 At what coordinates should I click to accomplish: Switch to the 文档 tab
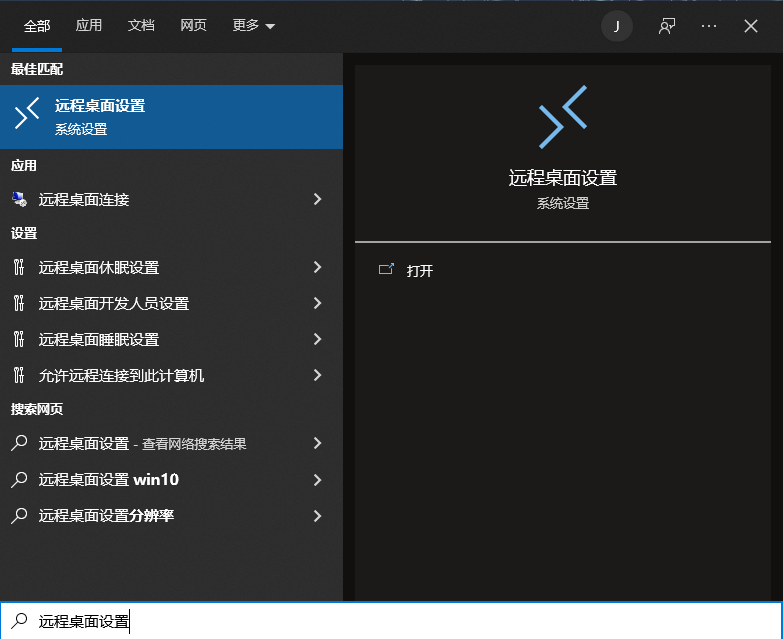click(x=141, y=25)
